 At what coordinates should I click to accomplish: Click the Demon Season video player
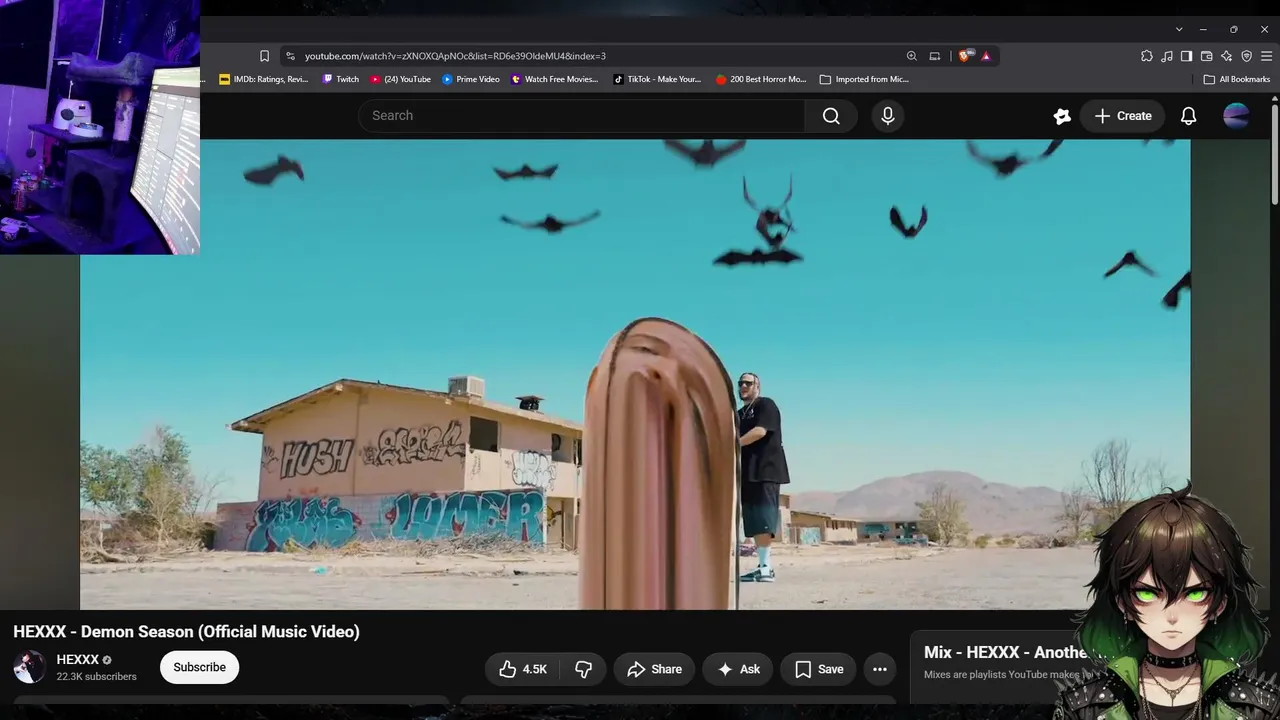point(635,374)
